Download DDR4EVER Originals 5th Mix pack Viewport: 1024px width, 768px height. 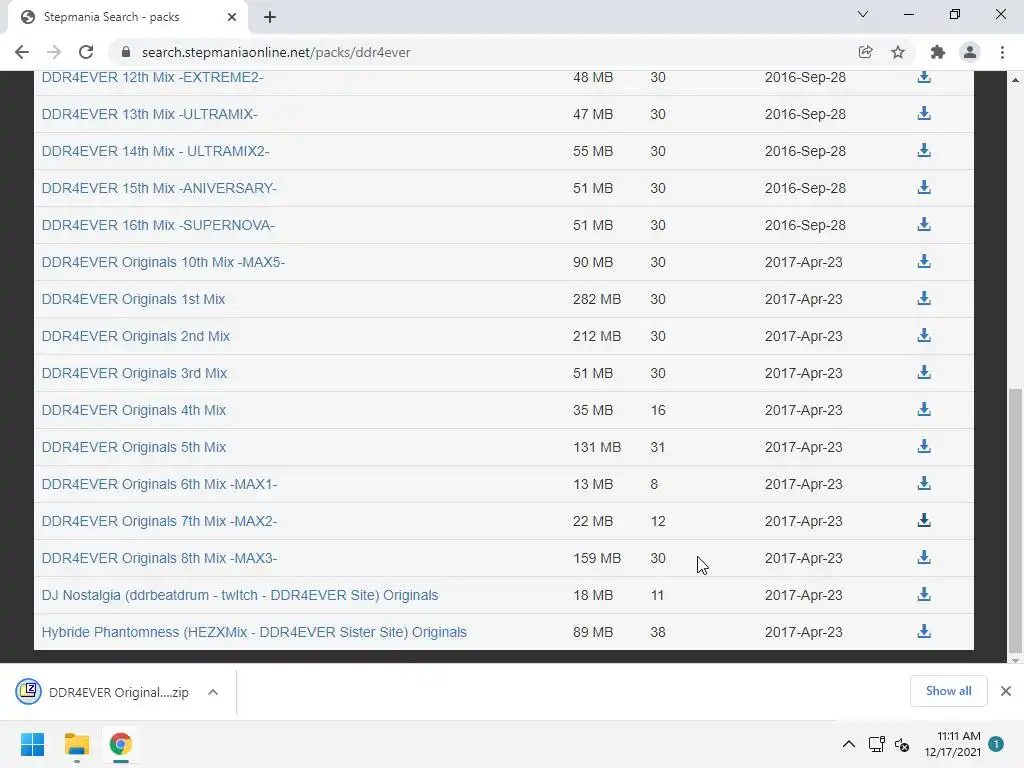click(x=923, y=447)
